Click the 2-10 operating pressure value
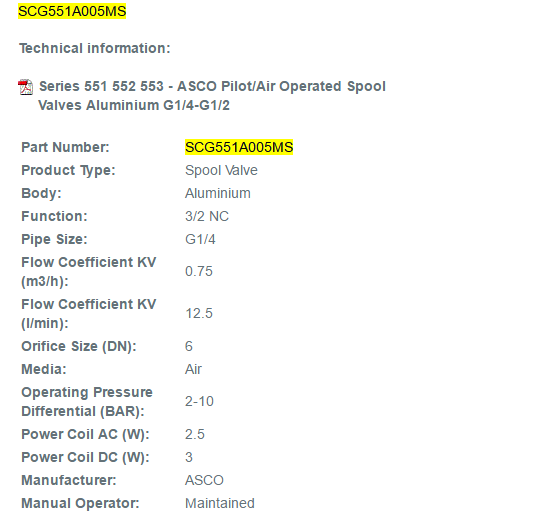 (x=199, y=401)
